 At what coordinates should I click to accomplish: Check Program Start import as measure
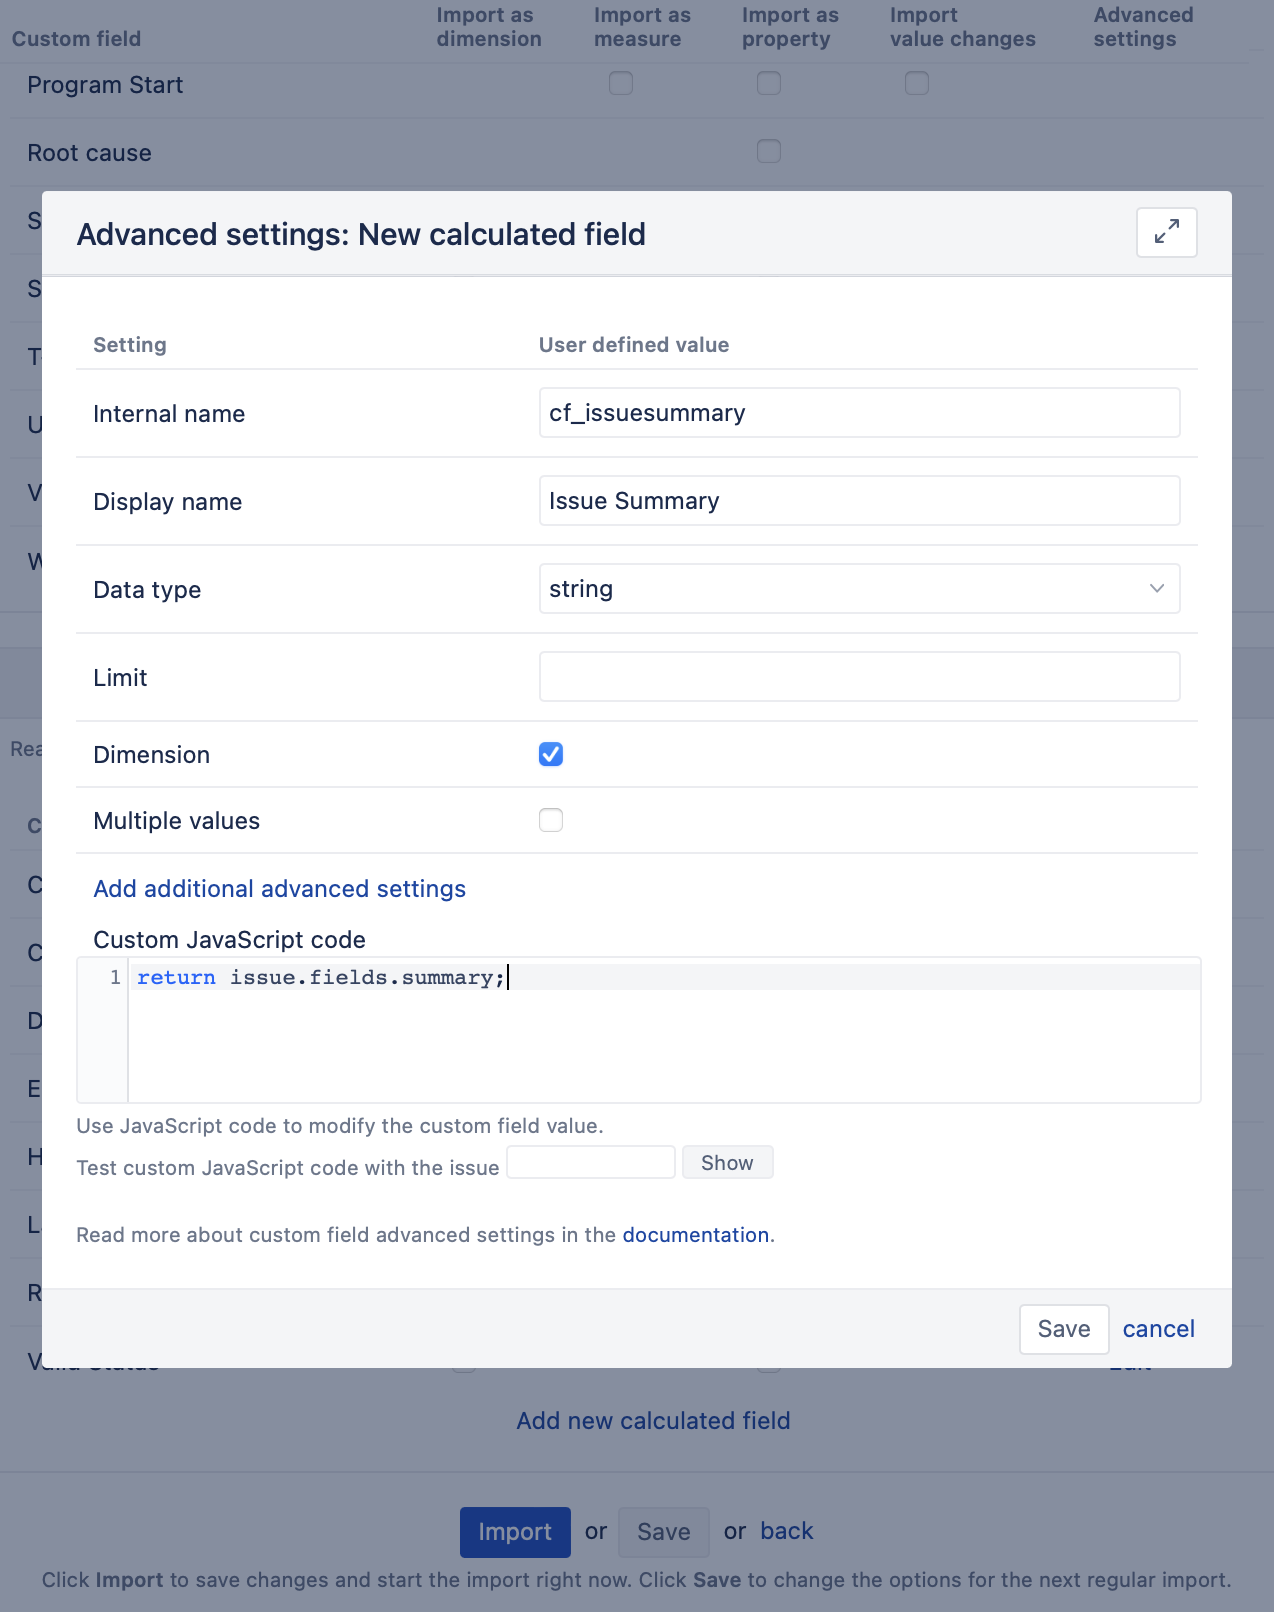click(x=621, y=83)
